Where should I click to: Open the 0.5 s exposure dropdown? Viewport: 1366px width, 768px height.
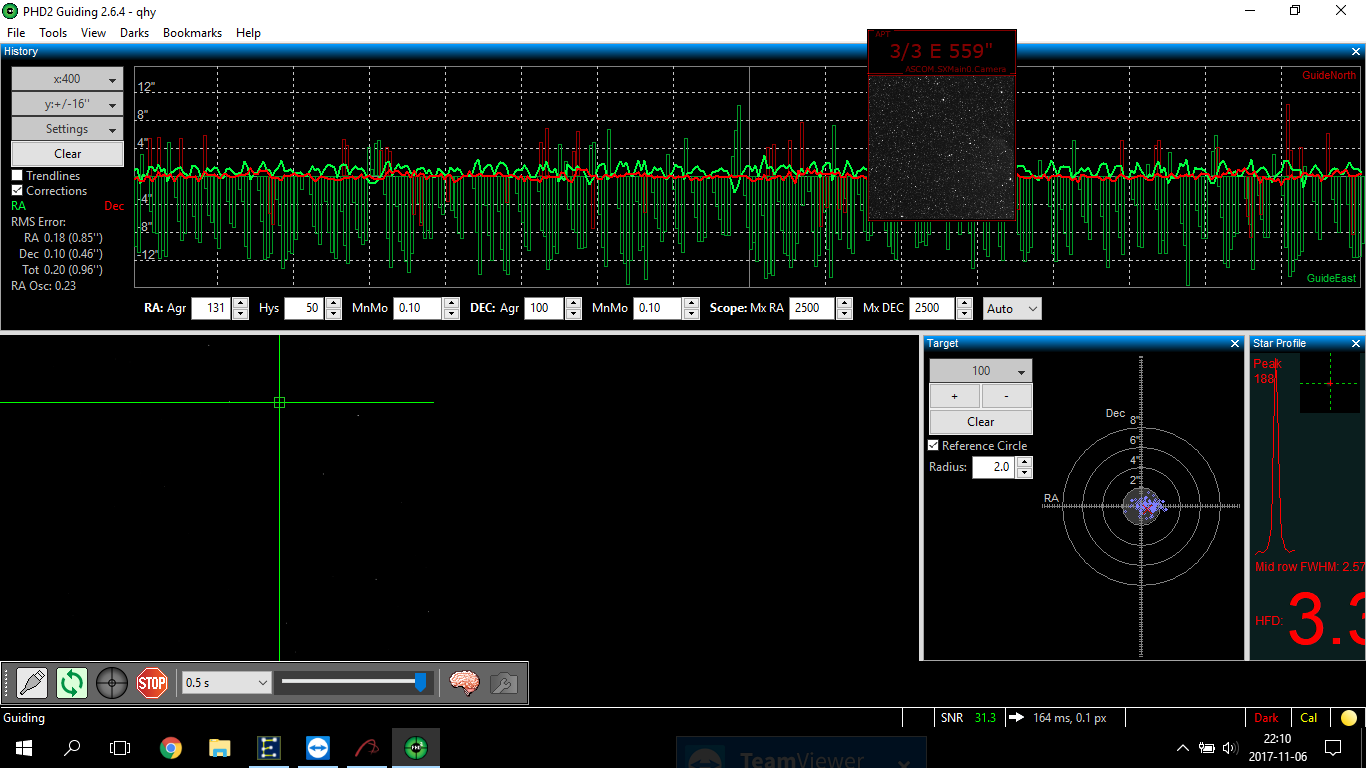pyautogui.click(x=227, y=683)
